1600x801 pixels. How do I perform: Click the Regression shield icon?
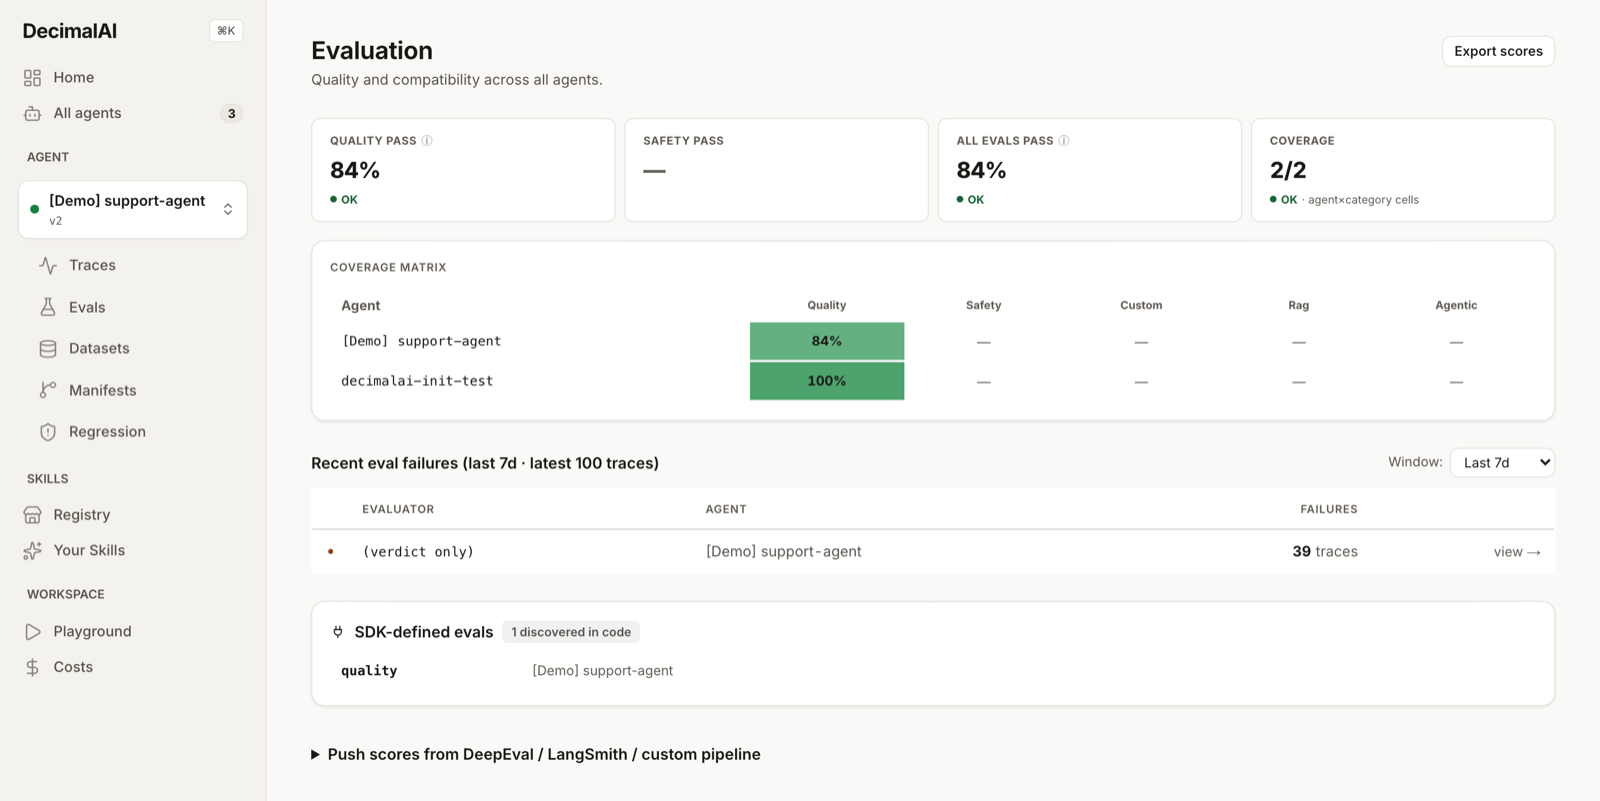[x=48, y=432]
